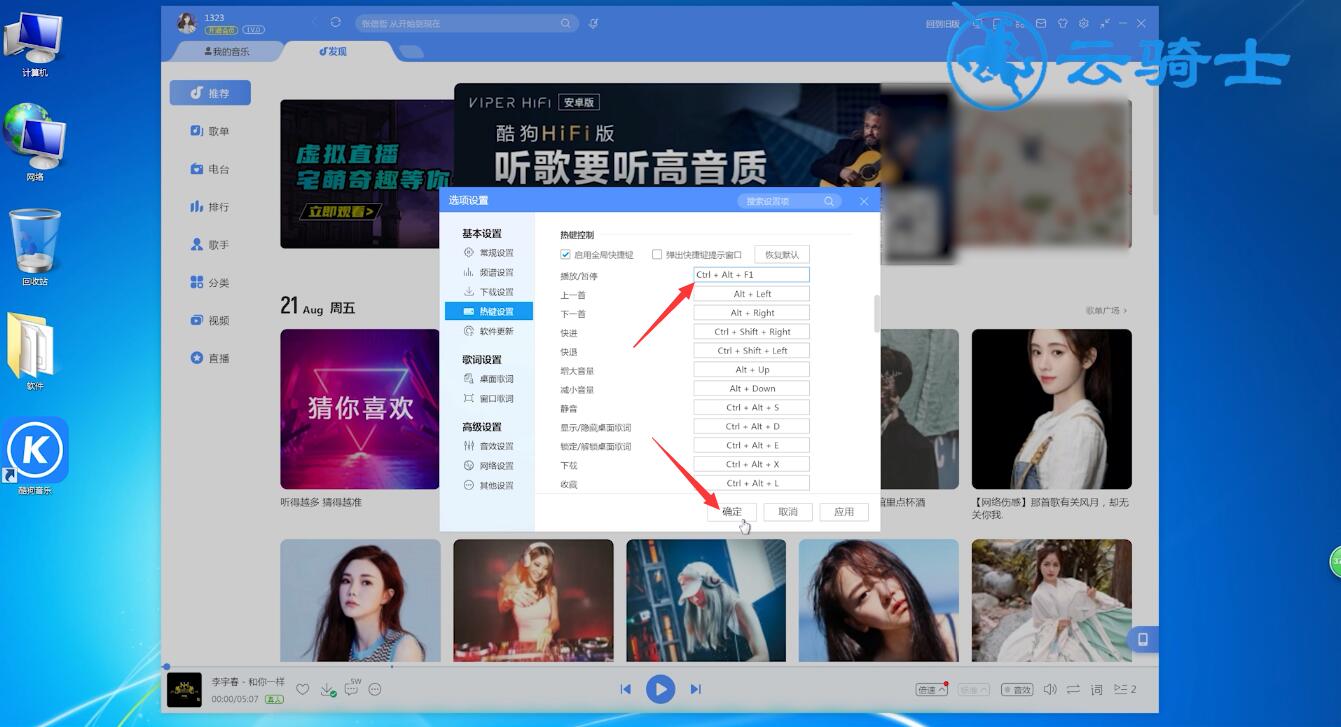Toggle 启用全局快捷键 checkbox
The width and height of the screenshot is (1341, 727).
tap(566, 254)
